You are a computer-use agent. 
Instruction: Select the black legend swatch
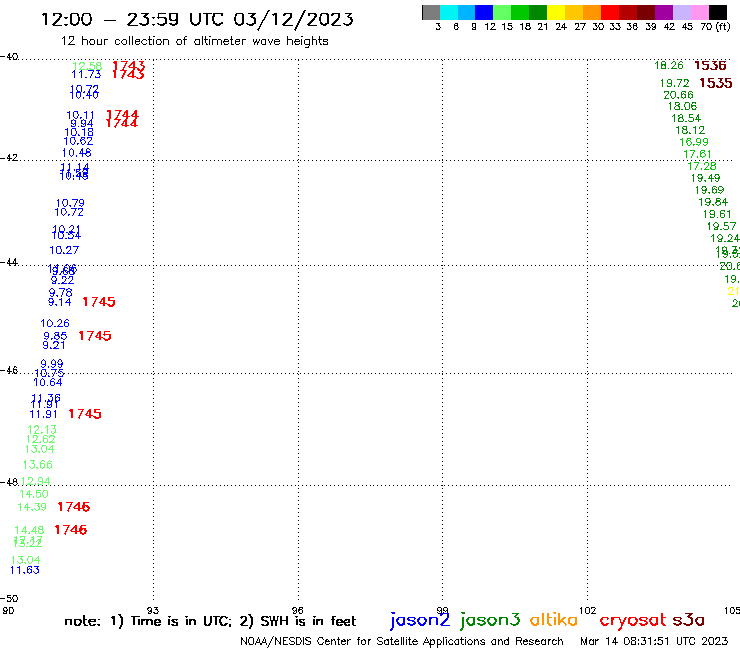717,12
